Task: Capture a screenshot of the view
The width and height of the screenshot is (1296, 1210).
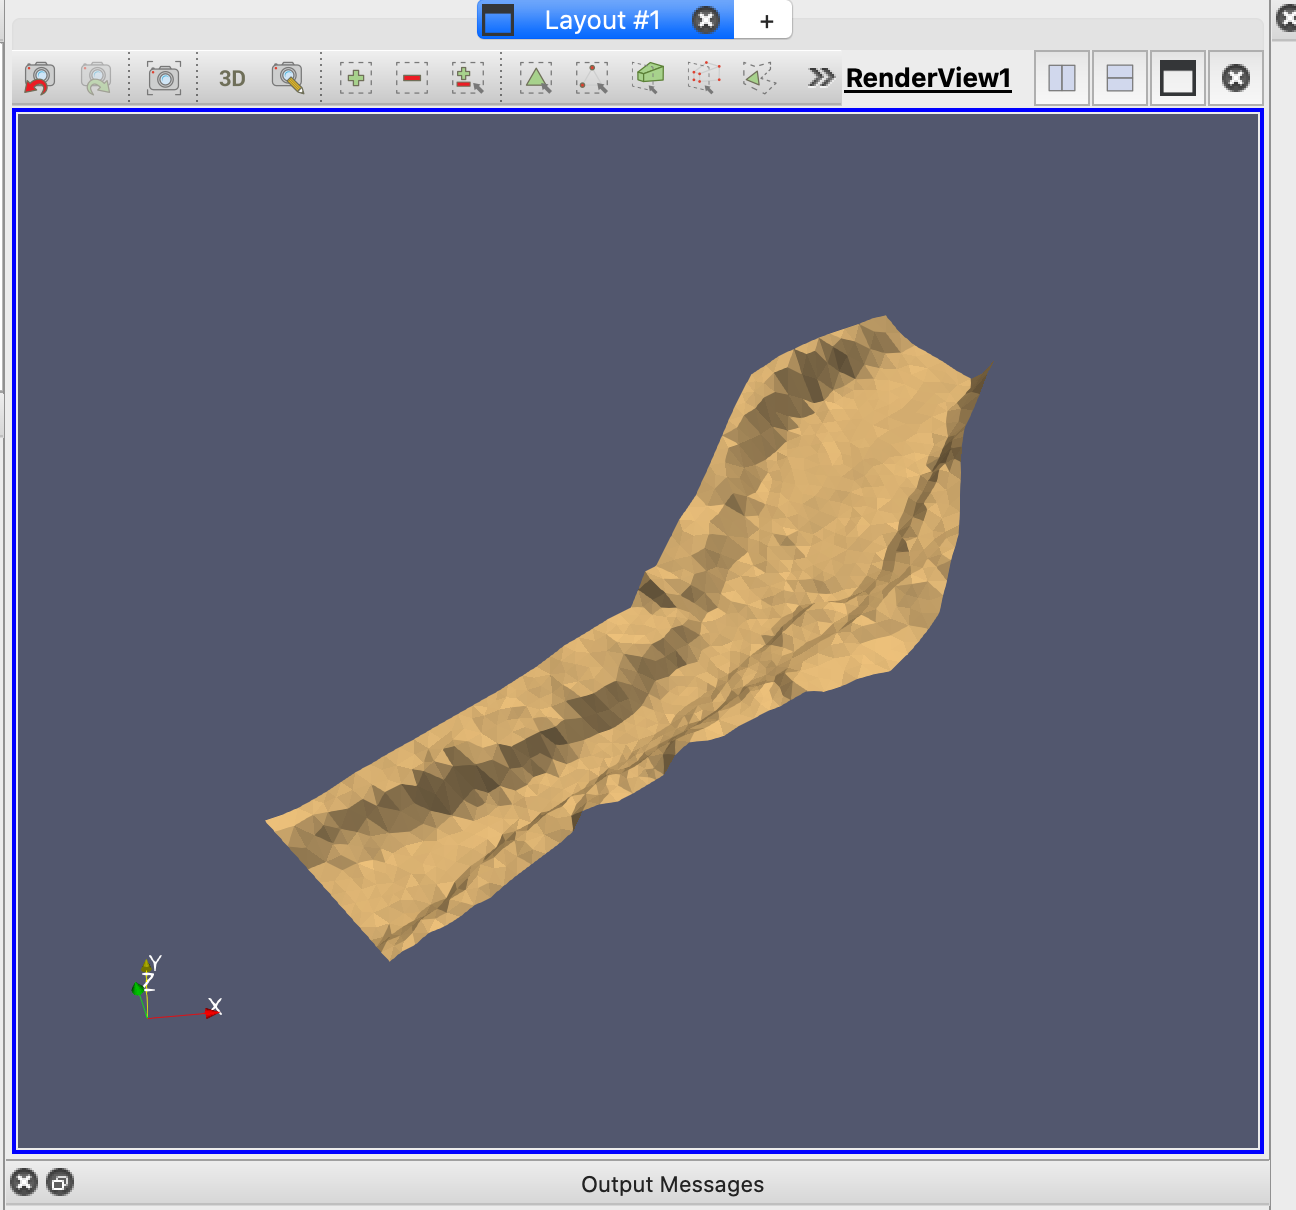Action: 164,78
